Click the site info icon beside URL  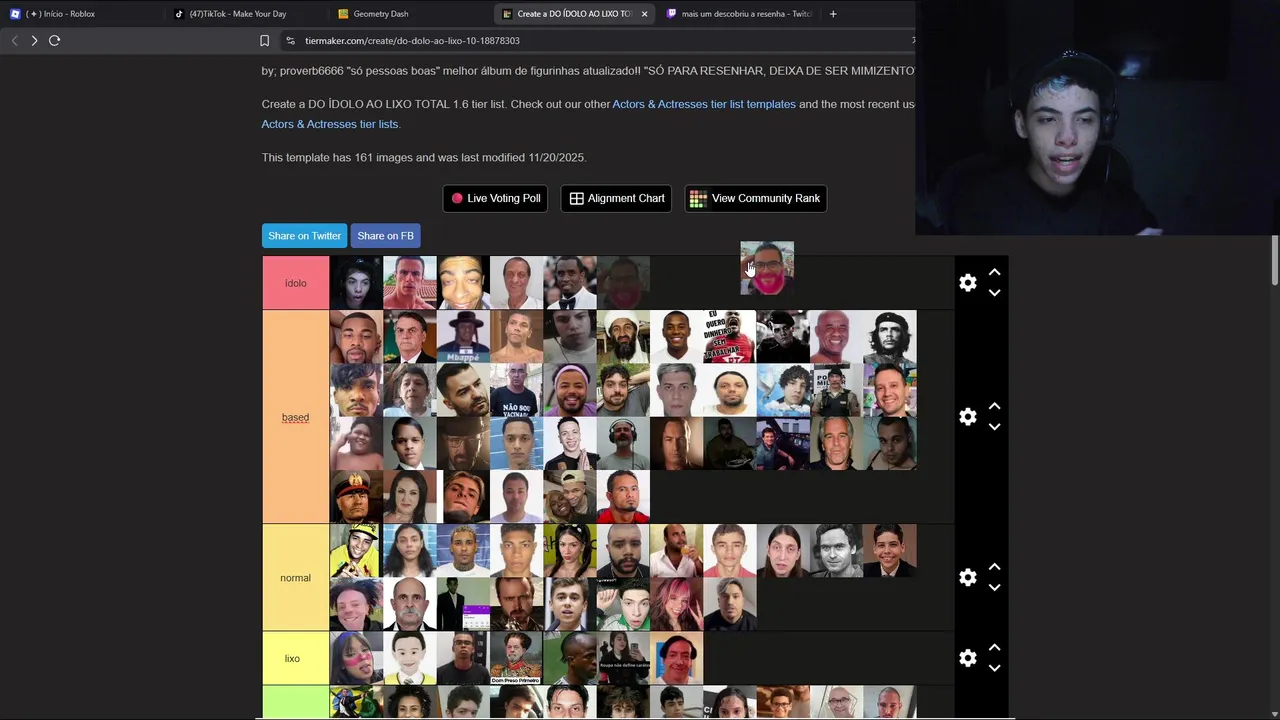pos(290,41)
